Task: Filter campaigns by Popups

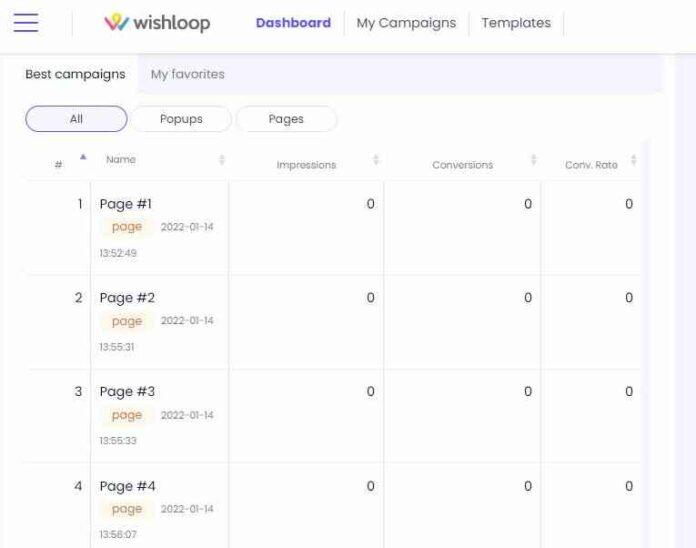Action: (181, 119)
